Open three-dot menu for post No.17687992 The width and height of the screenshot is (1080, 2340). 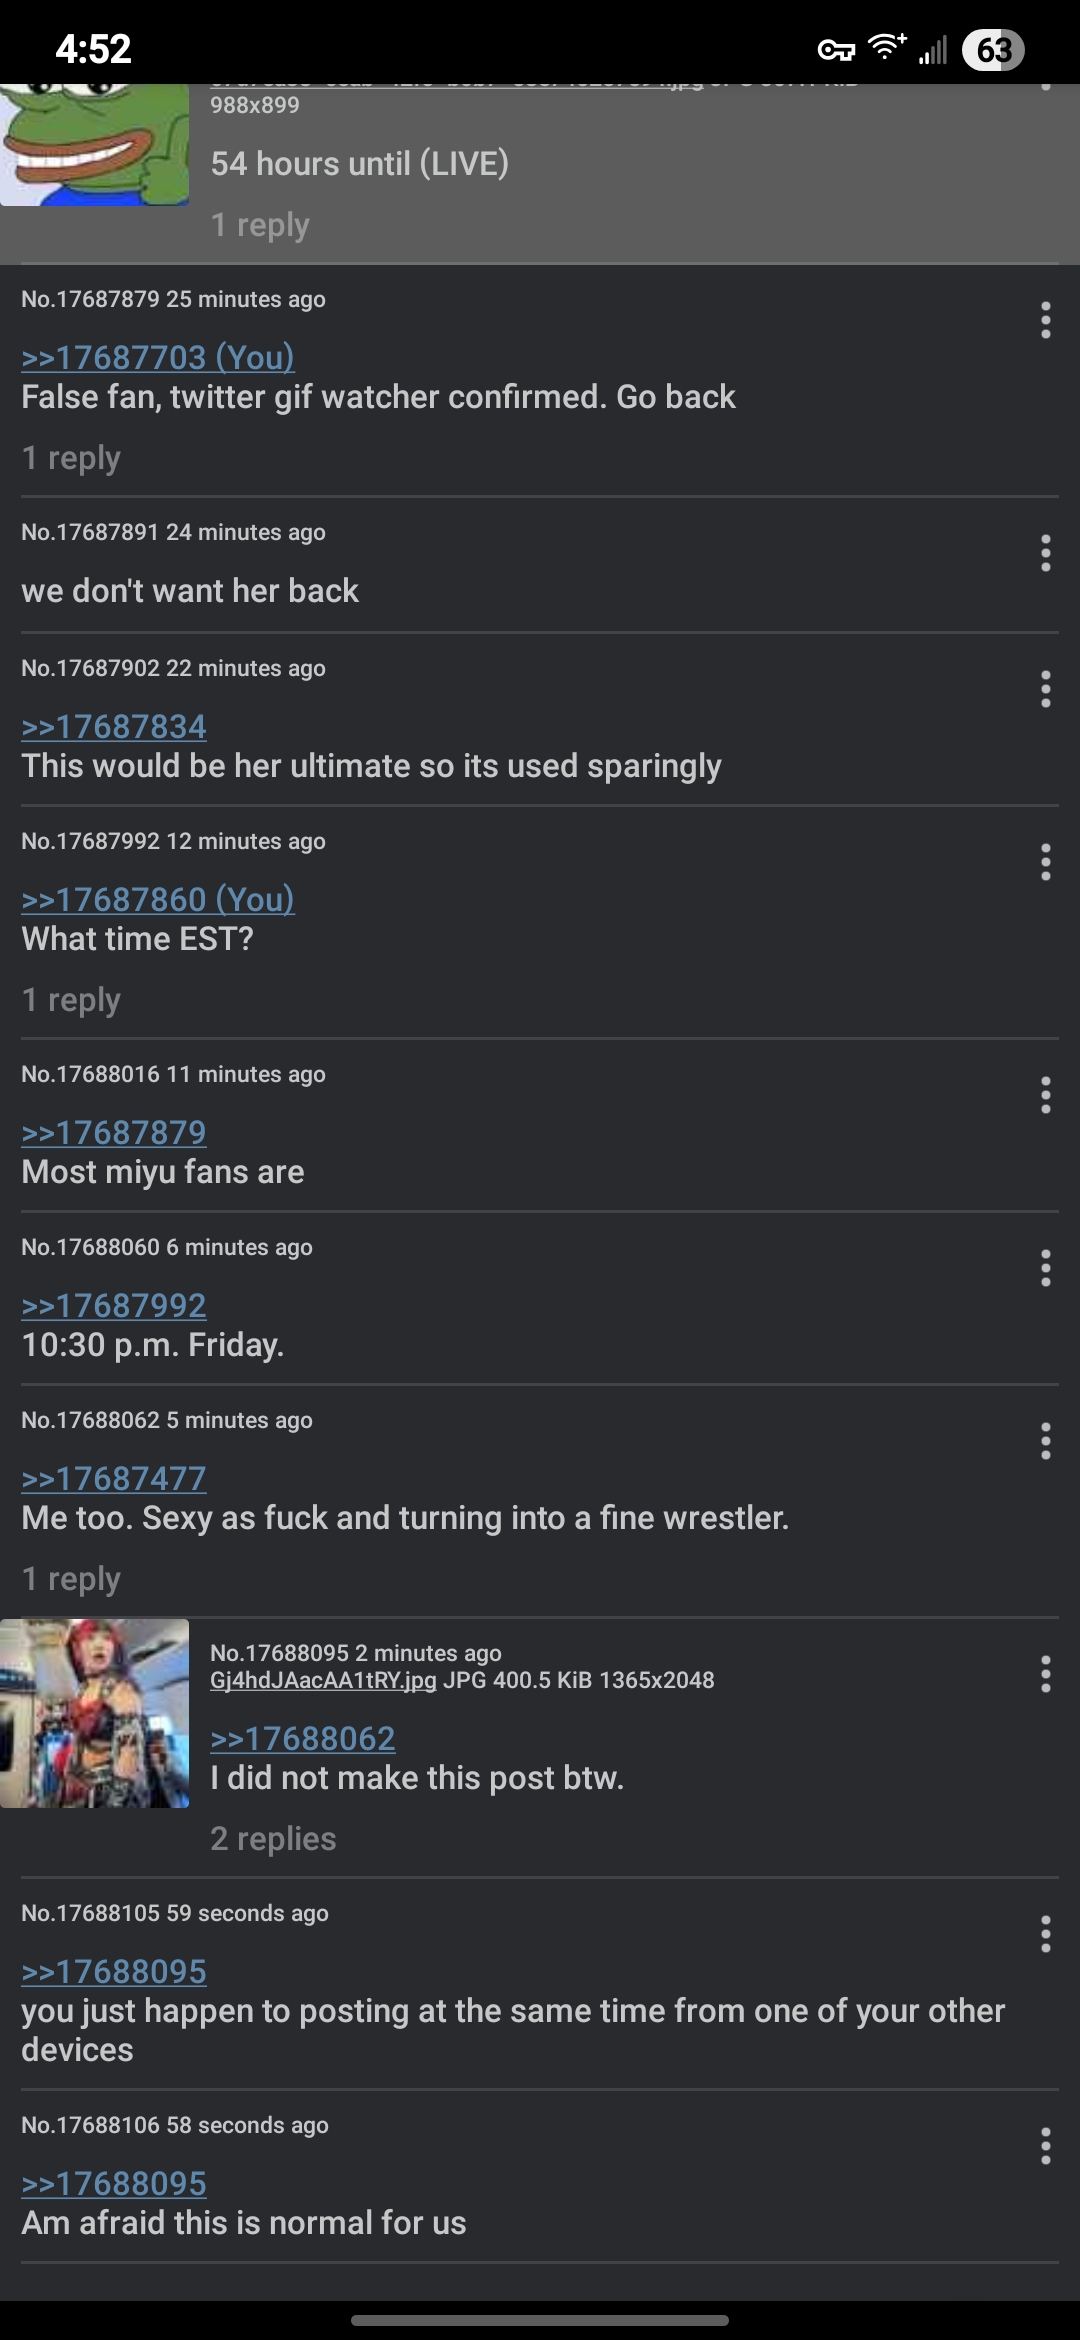(1045, 862)
